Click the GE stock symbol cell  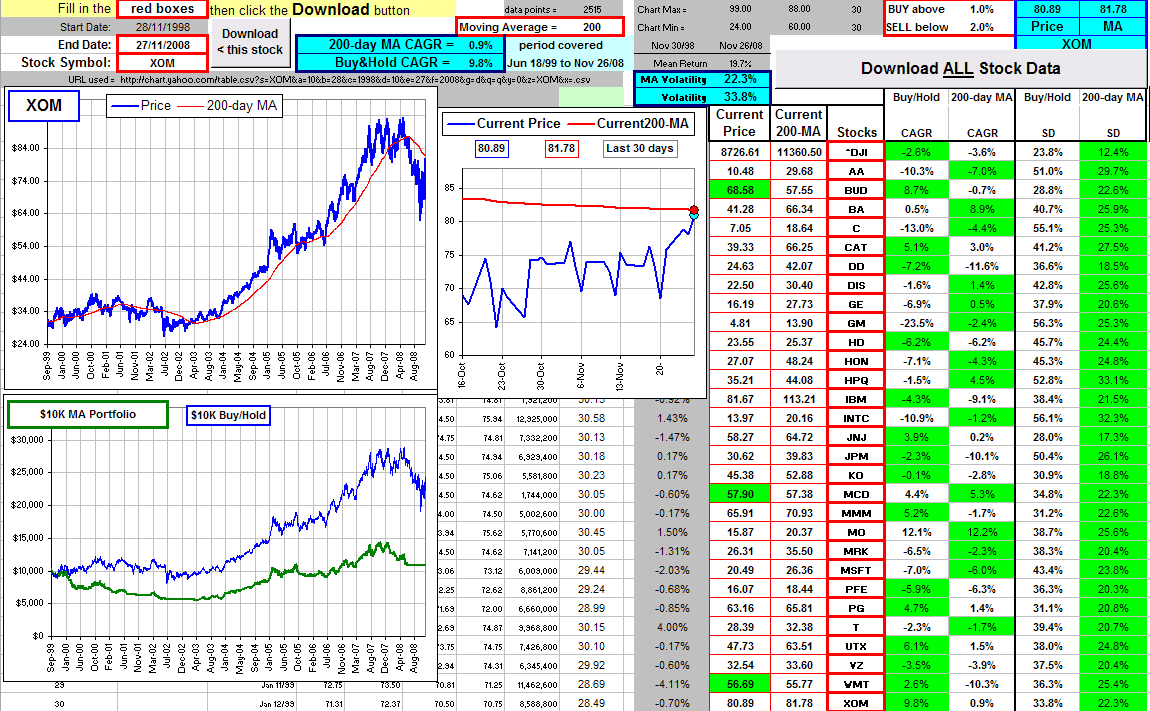pyautogui.click(x=856, y=305)
